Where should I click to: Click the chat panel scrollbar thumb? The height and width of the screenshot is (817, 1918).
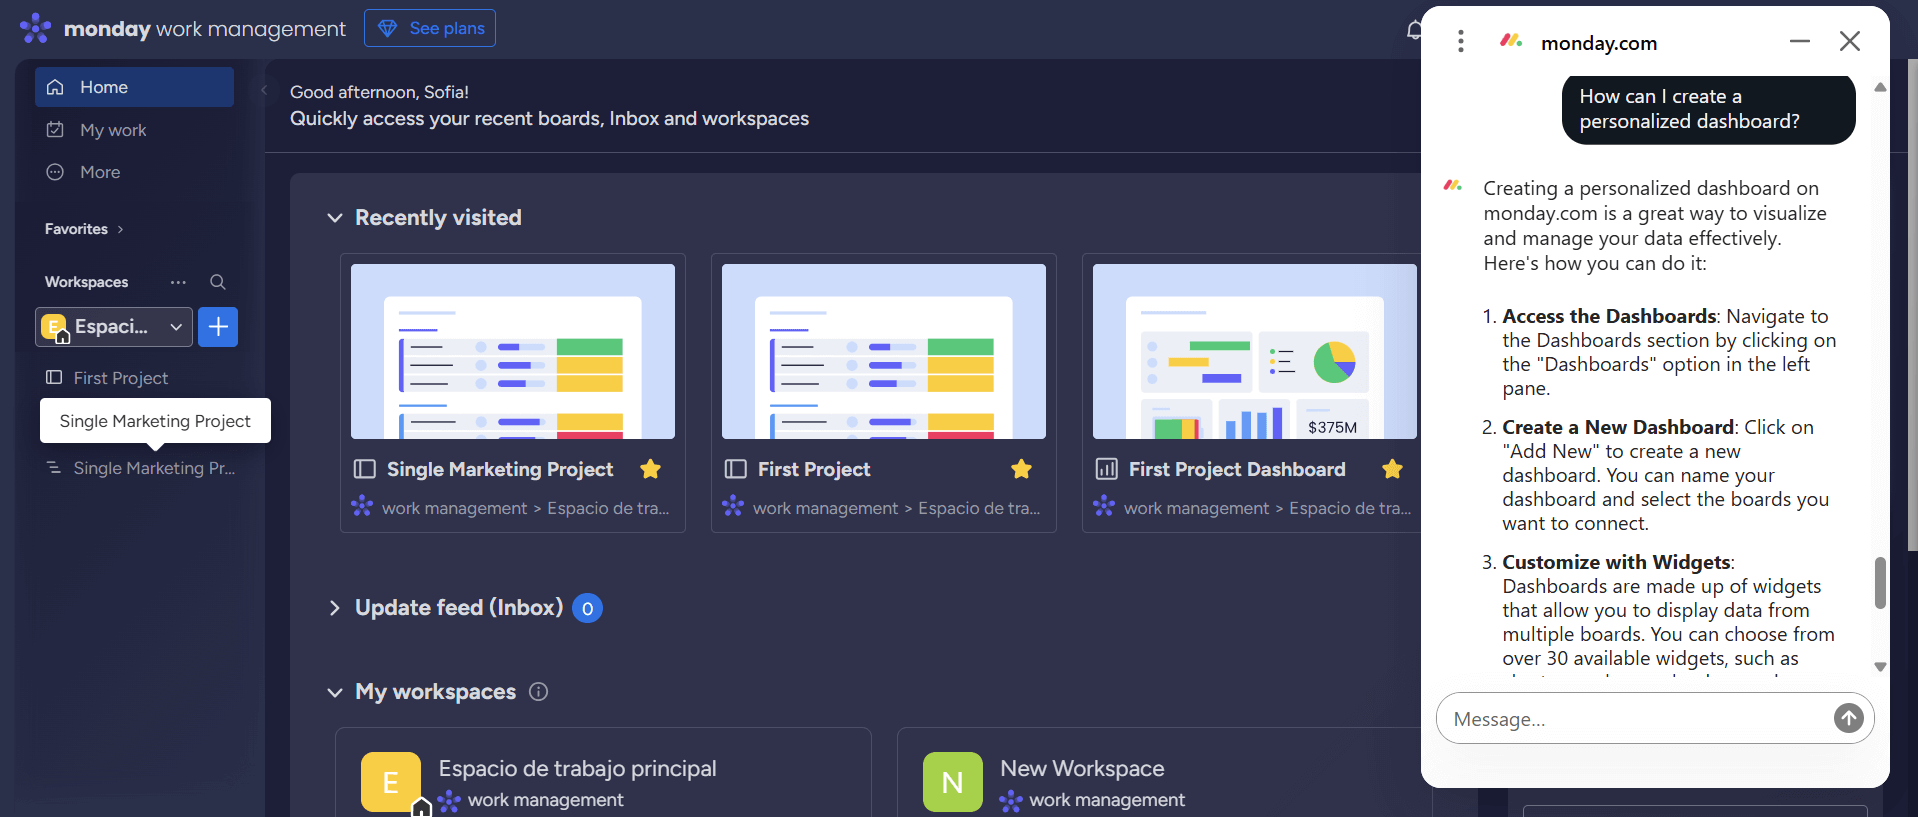(1880, 582)
